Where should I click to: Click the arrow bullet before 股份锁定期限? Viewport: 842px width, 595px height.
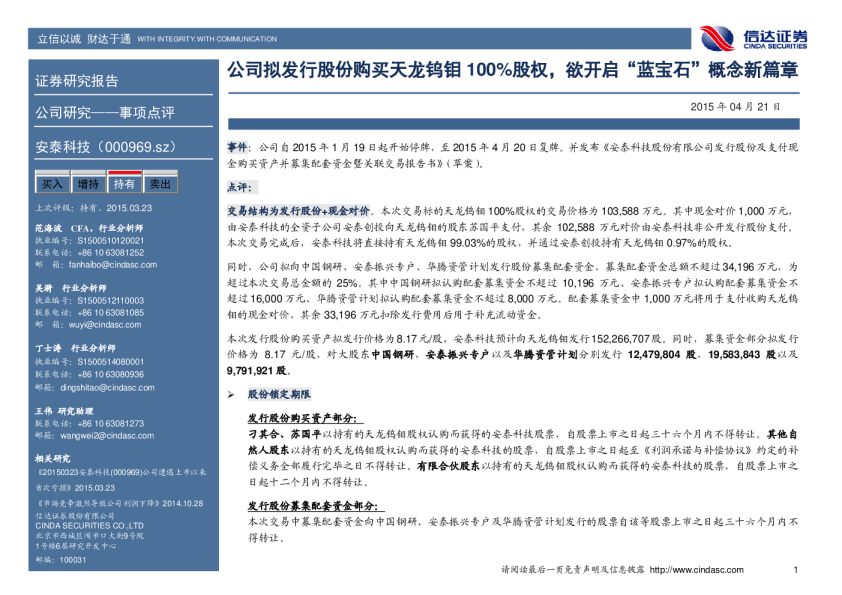[x=231, y=395]
